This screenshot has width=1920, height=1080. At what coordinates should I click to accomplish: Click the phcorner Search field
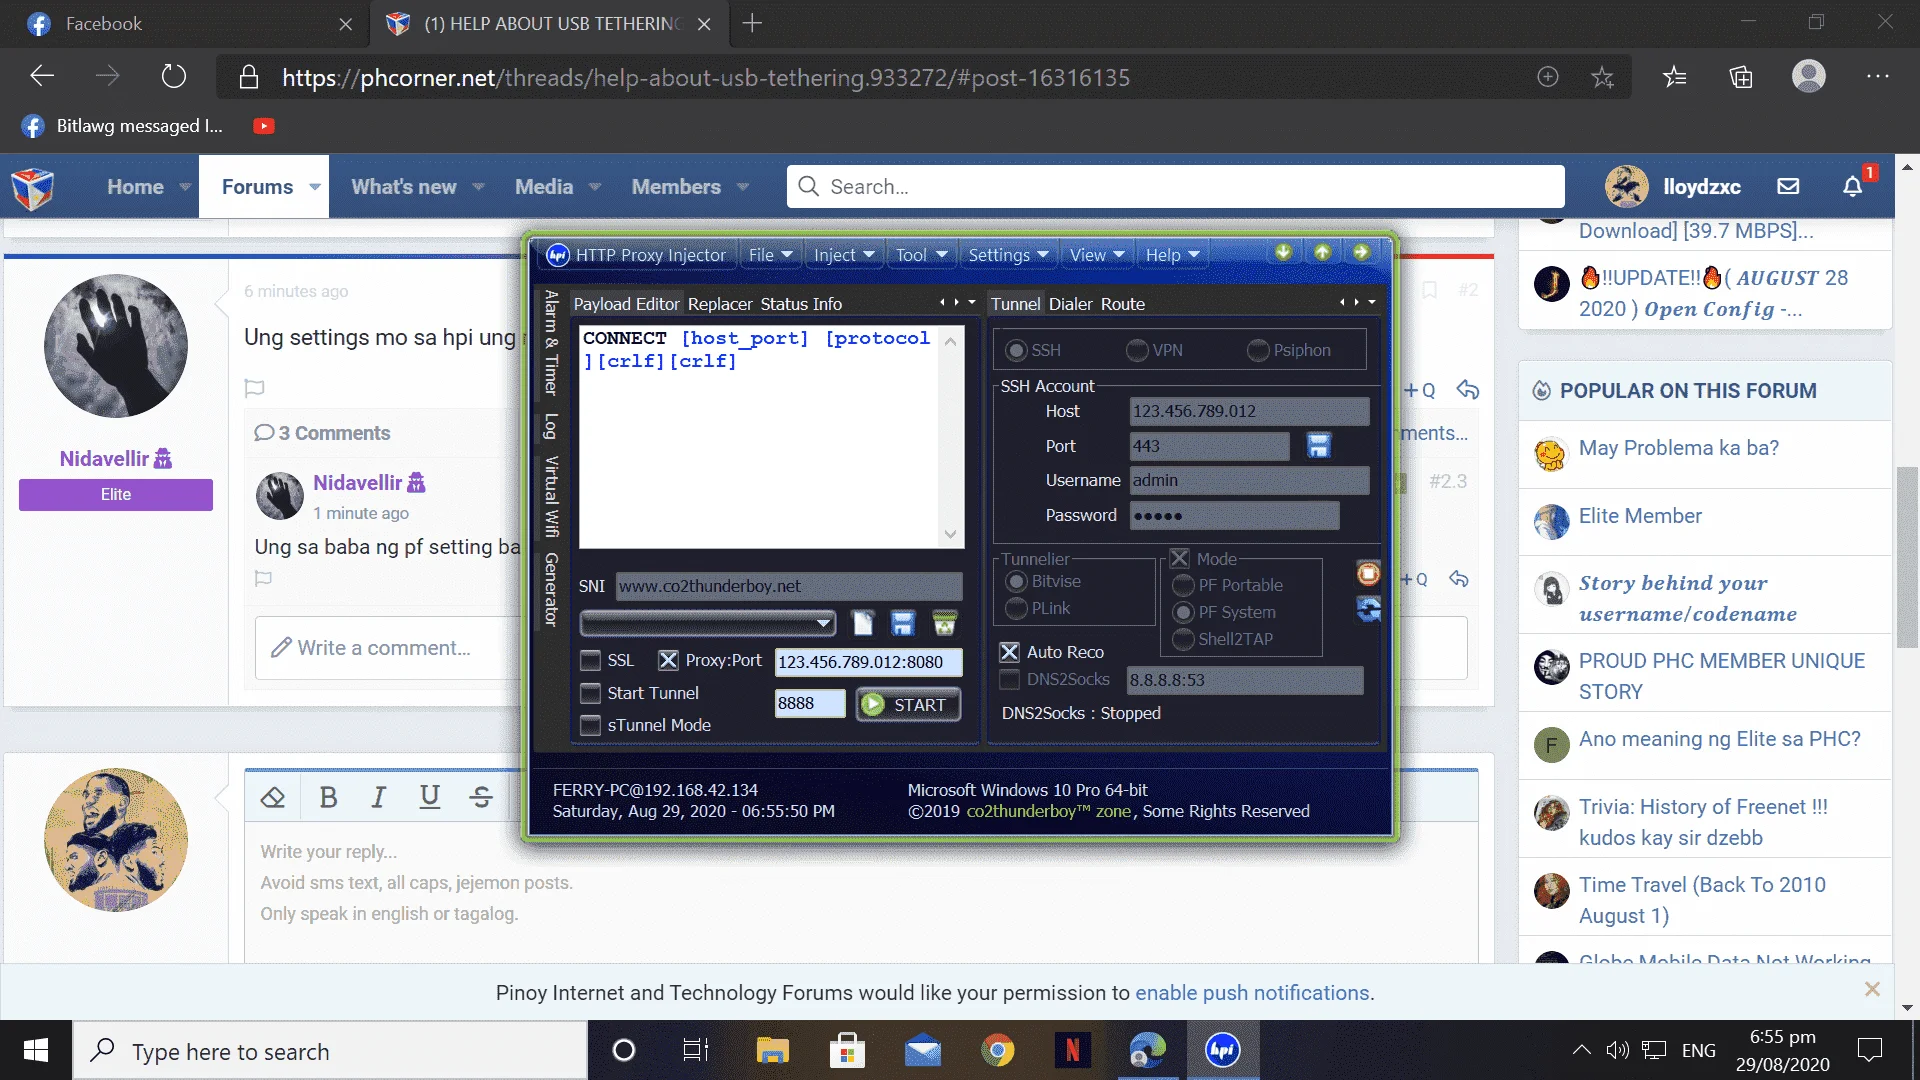(x=1175, y=187)
